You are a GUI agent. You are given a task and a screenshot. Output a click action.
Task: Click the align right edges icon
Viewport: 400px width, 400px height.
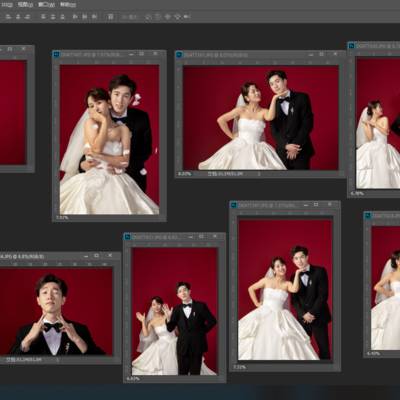[27, 17]
